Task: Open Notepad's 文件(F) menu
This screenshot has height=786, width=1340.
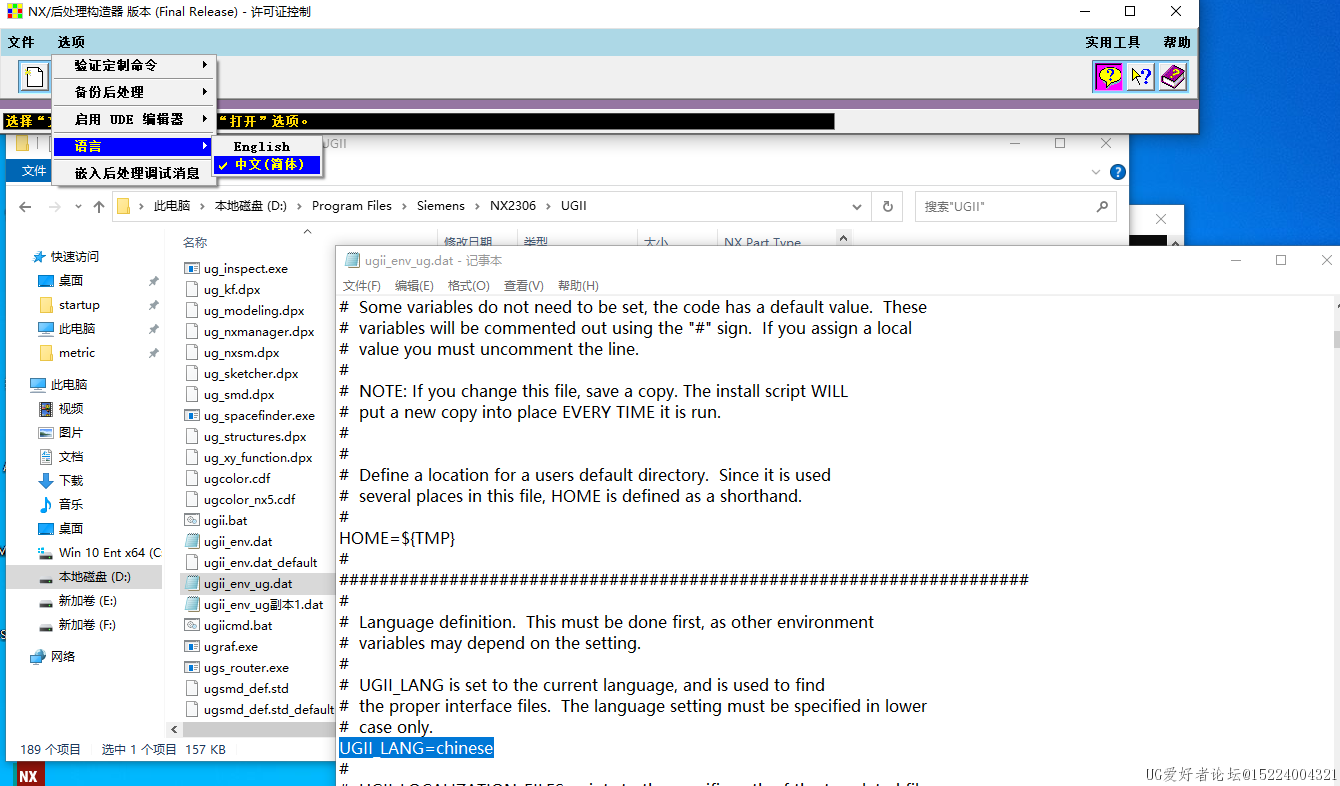Action: point(362,286)
